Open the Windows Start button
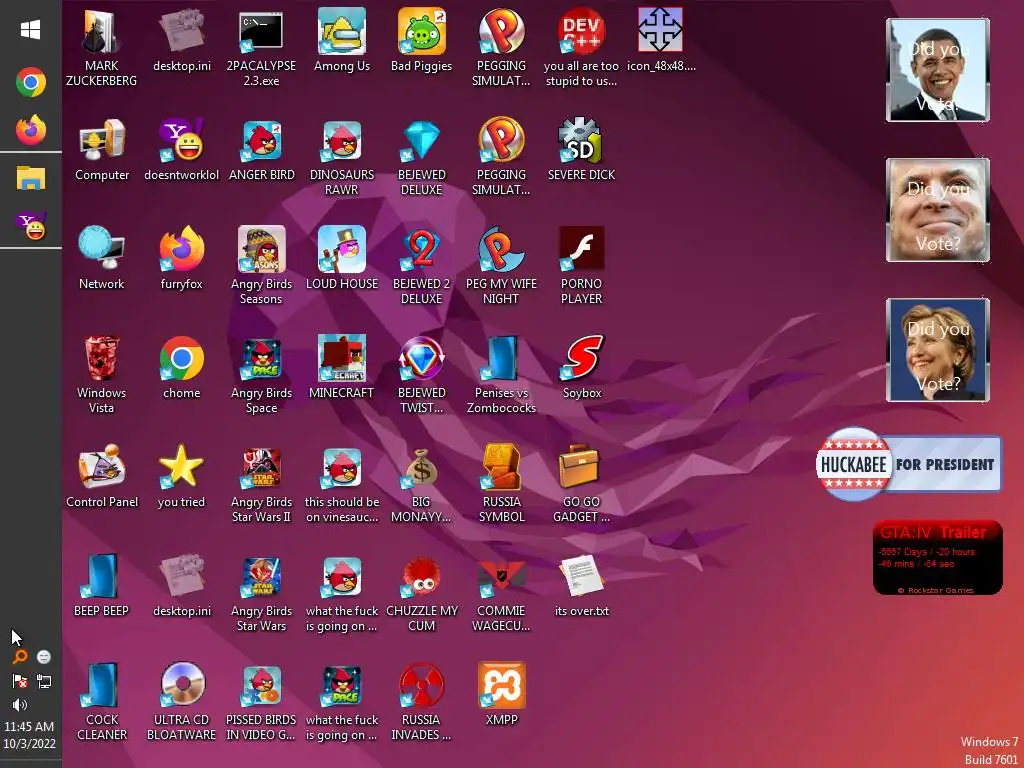 30,29
